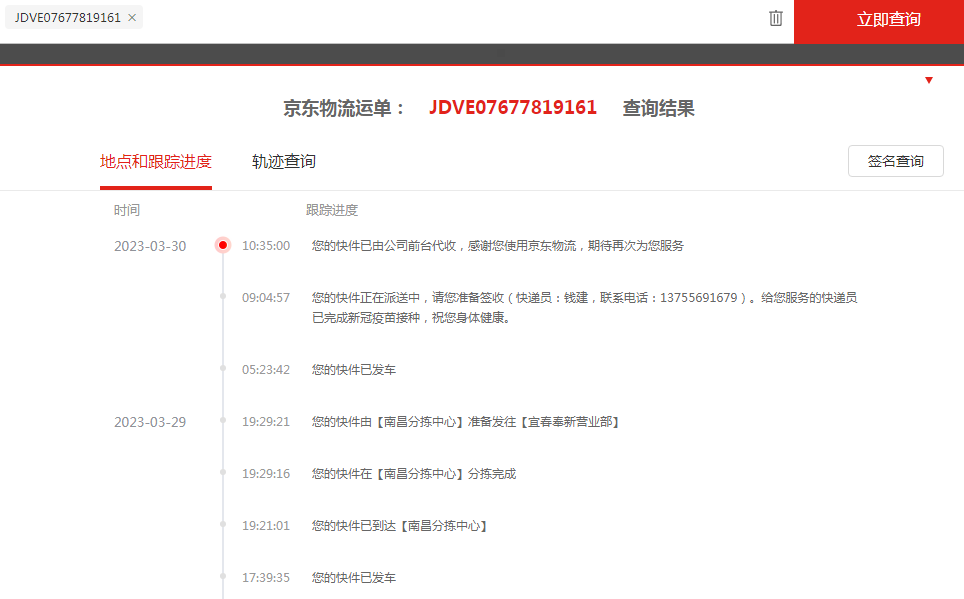
Task: Click the 您的快件已由公司前台代收 status message
Action: click(x=497, y=246)
